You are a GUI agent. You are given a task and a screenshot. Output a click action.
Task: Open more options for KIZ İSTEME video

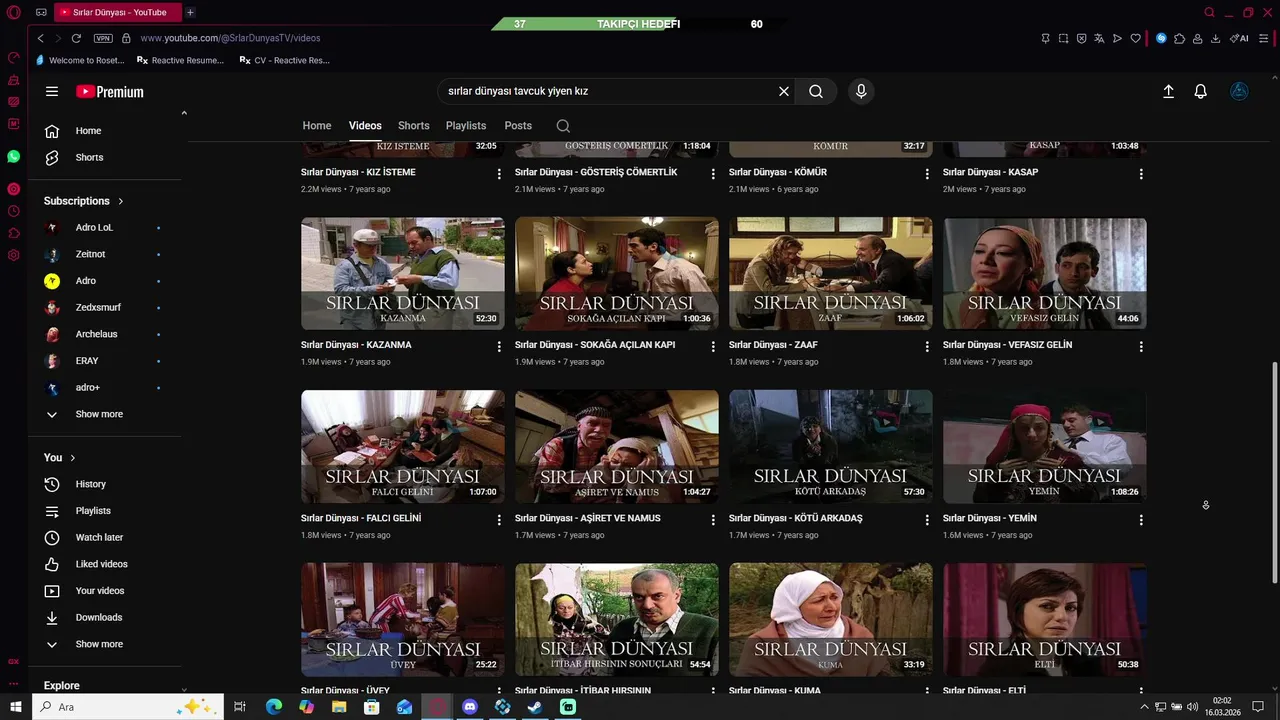(499, 174)
